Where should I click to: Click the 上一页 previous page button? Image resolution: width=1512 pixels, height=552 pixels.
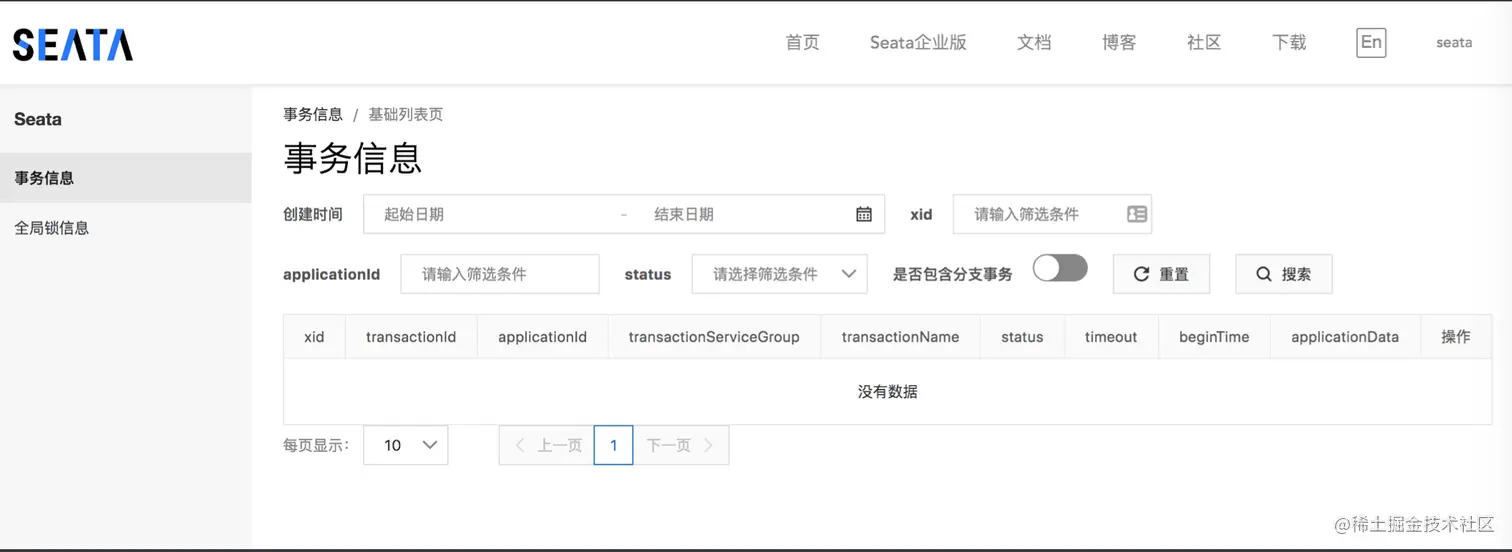coord(546,445)
